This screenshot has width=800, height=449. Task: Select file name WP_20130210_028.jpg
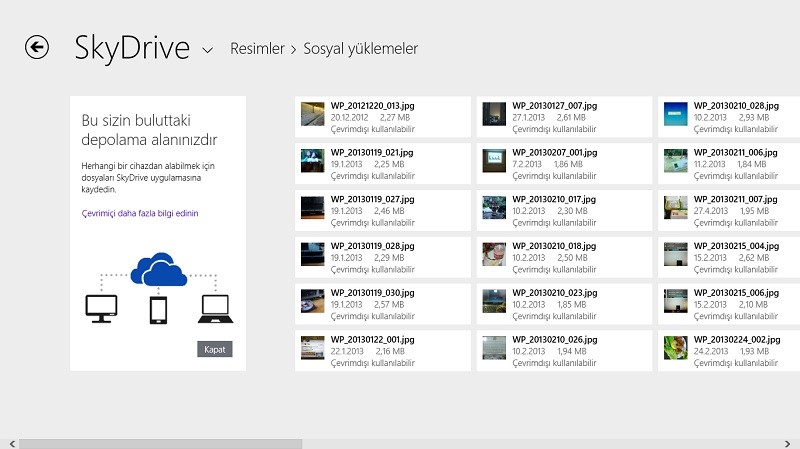coord(736,106)
